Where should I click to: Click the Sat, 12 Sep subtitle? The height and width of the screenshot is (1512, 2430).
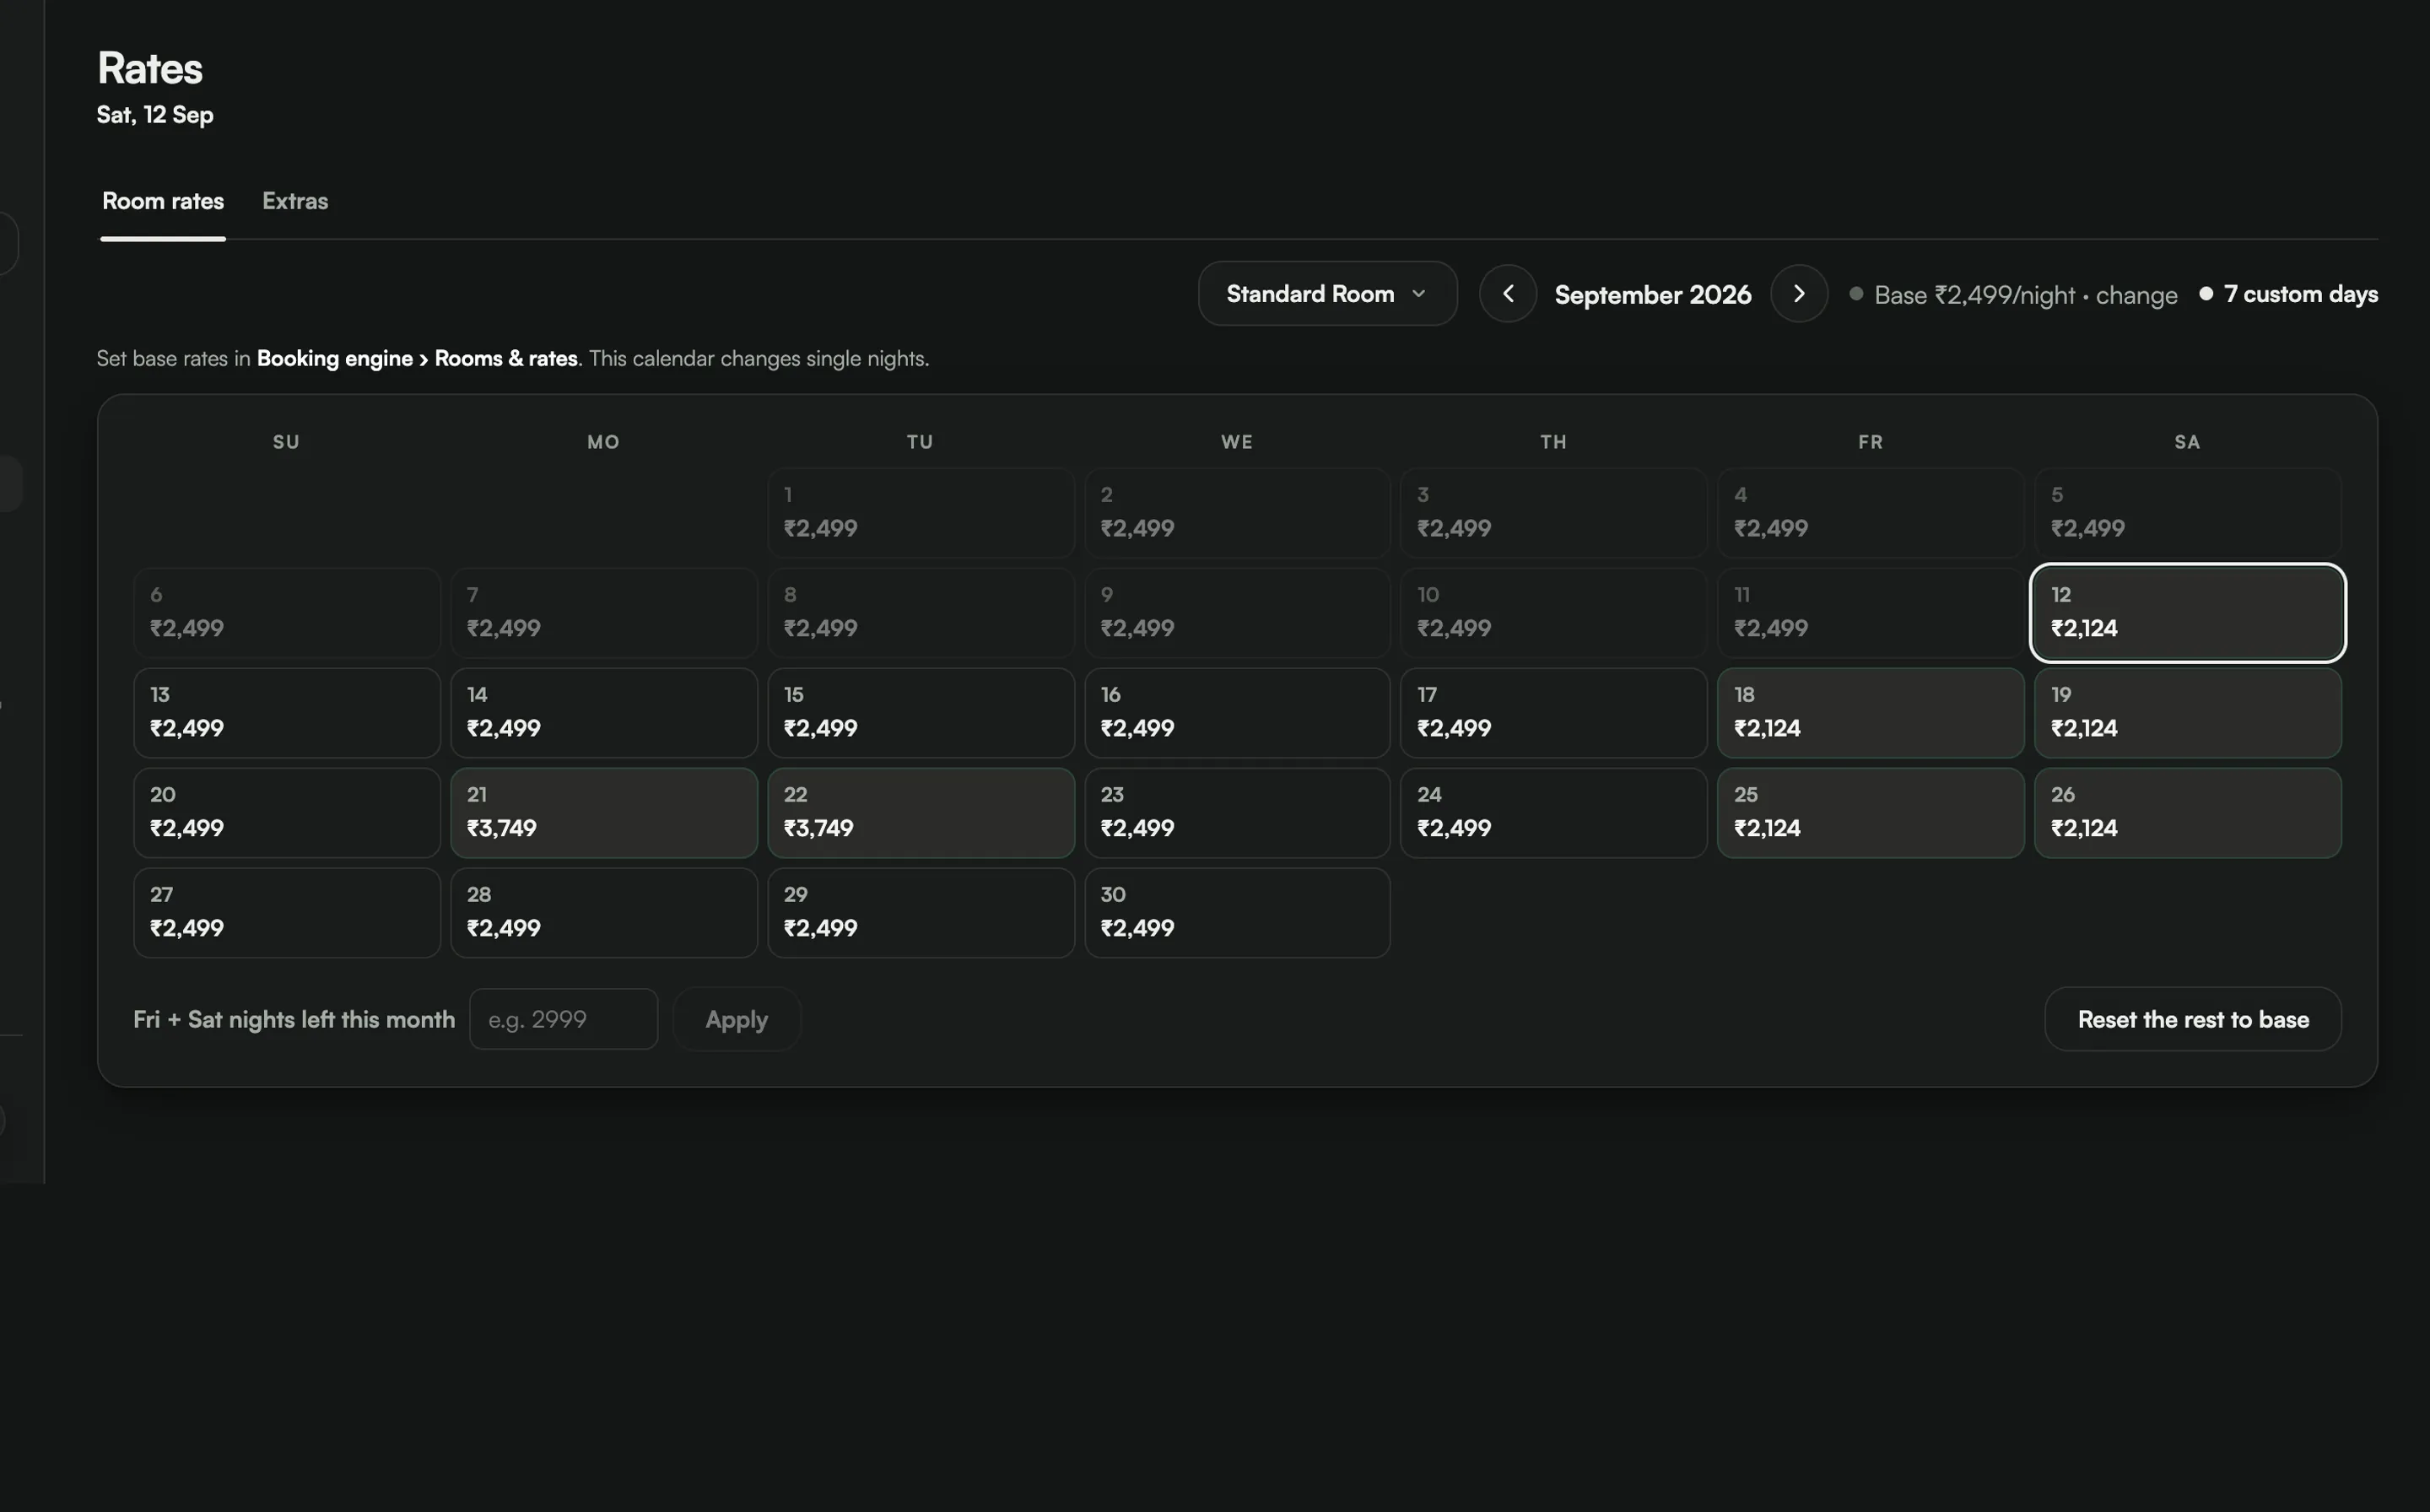coord(155,115)
